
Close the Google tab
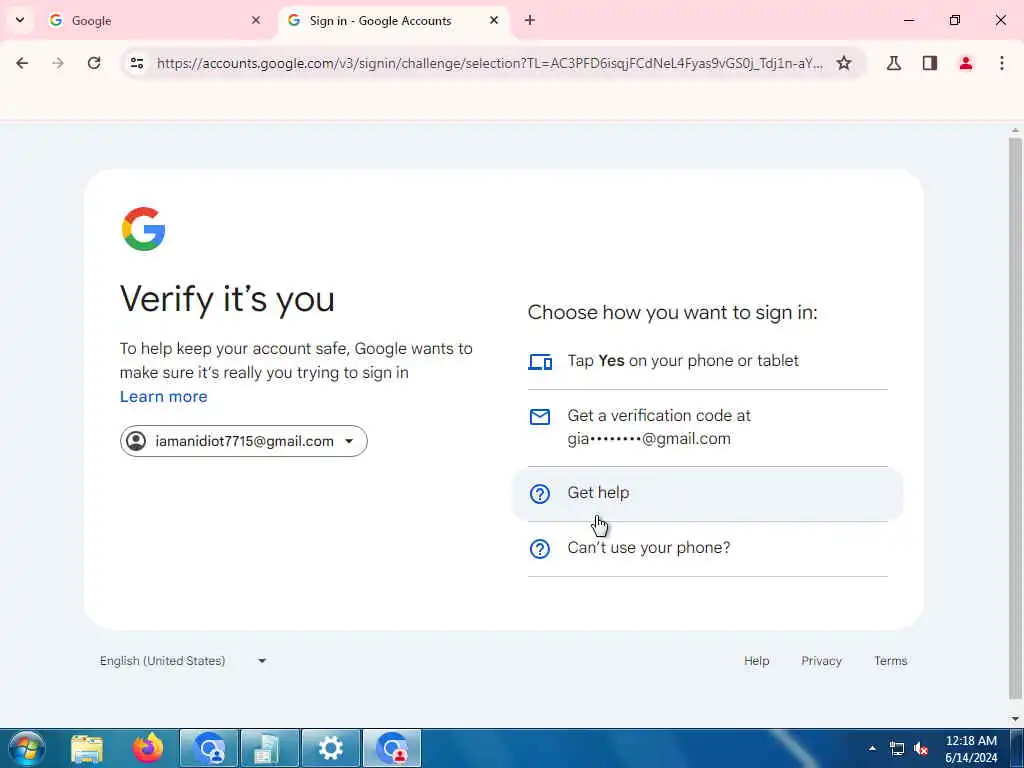(x=256, y=20)
